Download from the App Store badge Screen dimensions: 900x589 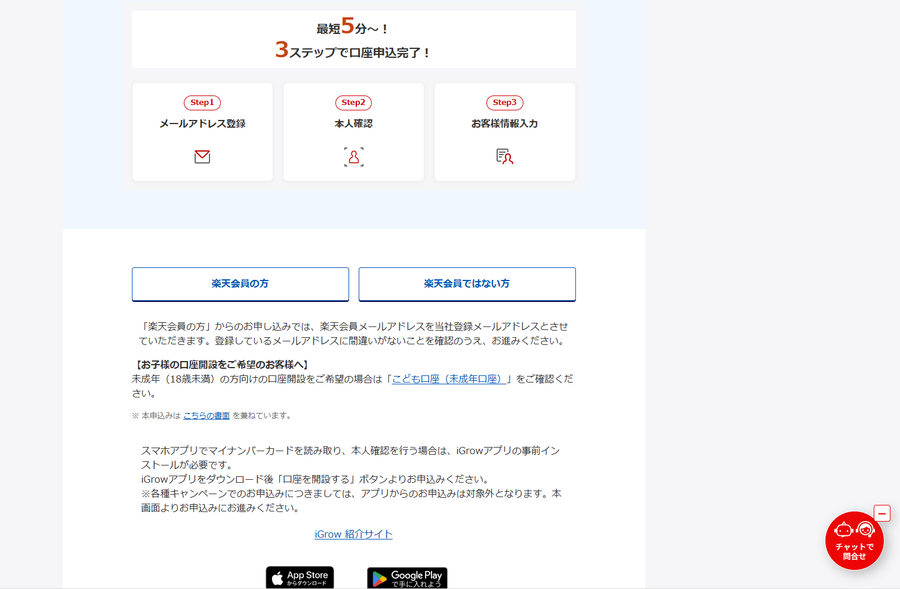(x=300, y=578)
